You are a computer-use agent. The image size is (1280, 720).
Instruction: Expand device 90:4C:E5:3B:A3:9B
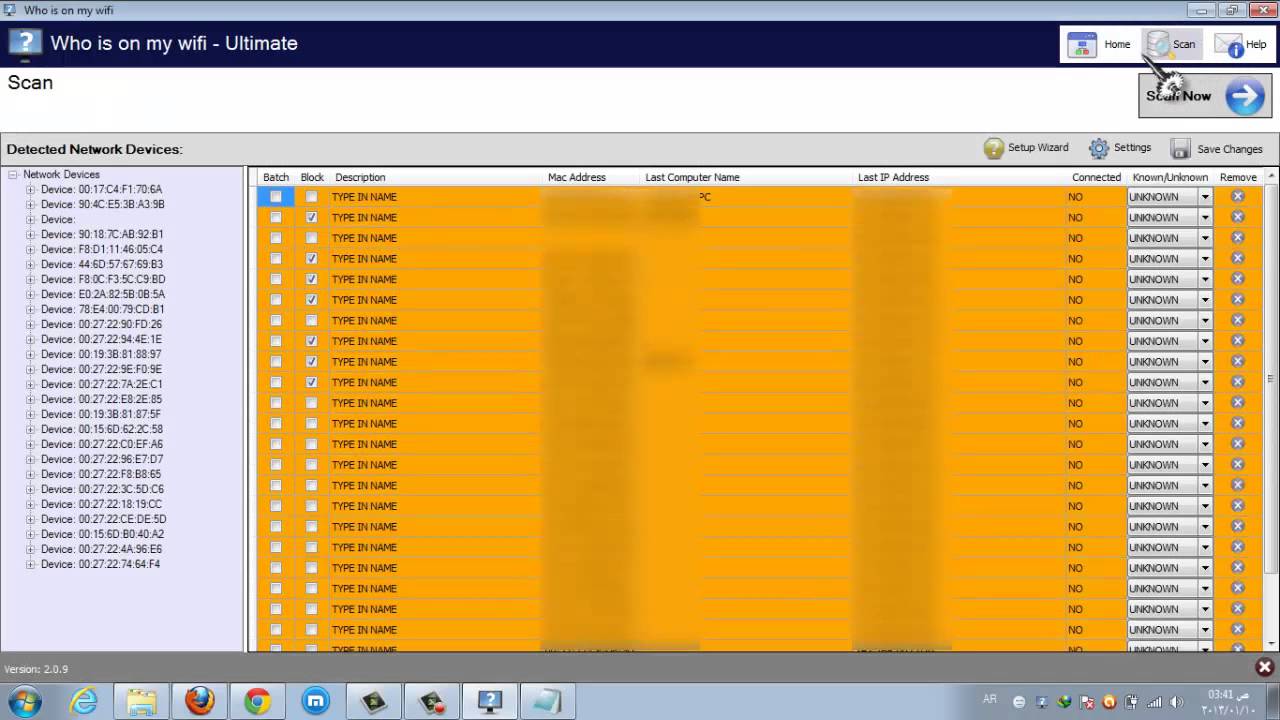pyautogui.click(x=30, y=204)
